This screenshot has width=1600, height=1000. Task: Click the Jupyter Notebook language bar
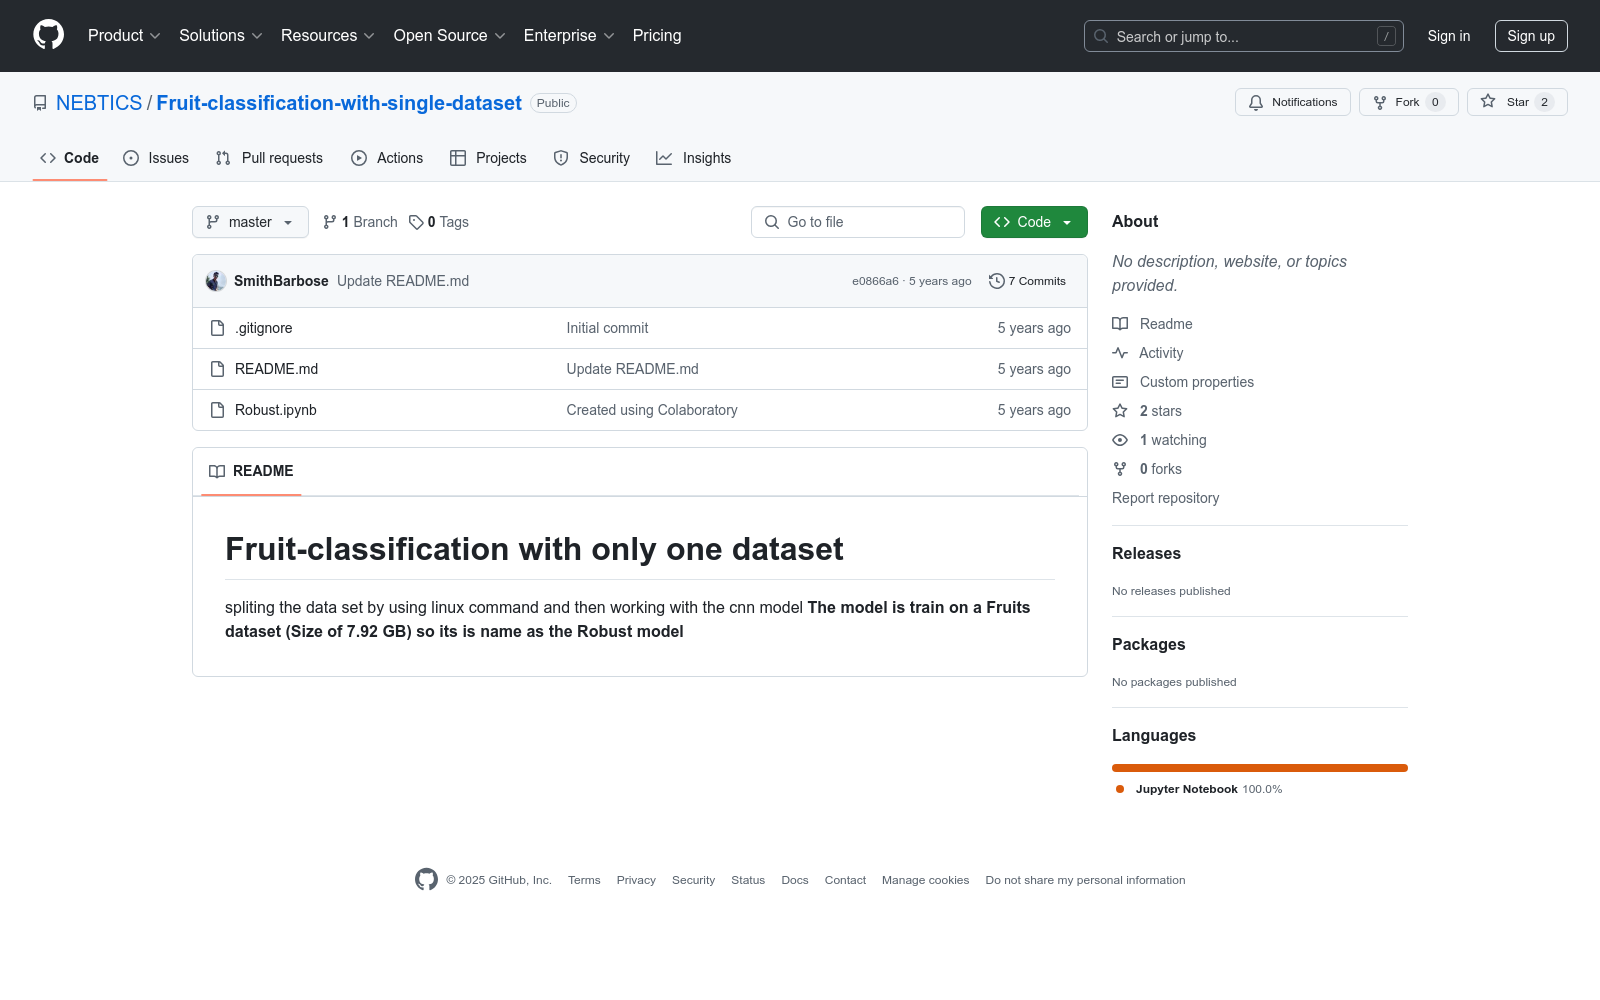tap(1260, 768)
